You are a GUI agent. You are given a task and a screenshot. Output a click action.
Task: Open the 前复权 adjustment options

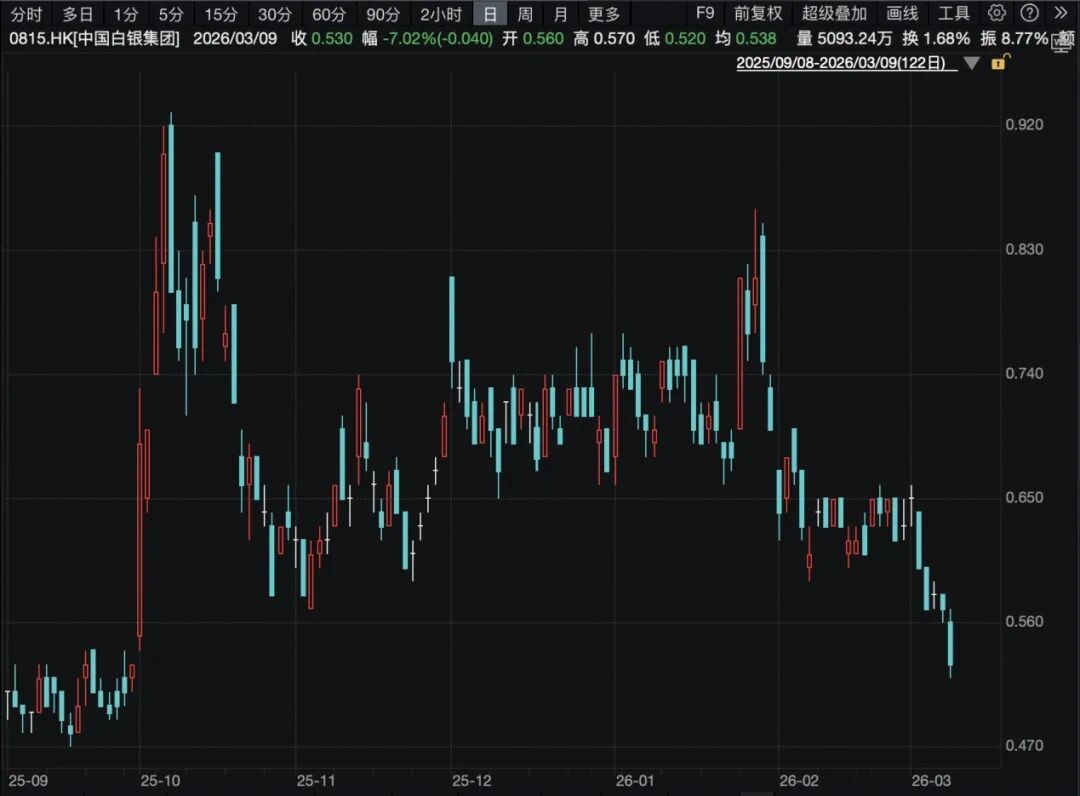coord(758,13)
